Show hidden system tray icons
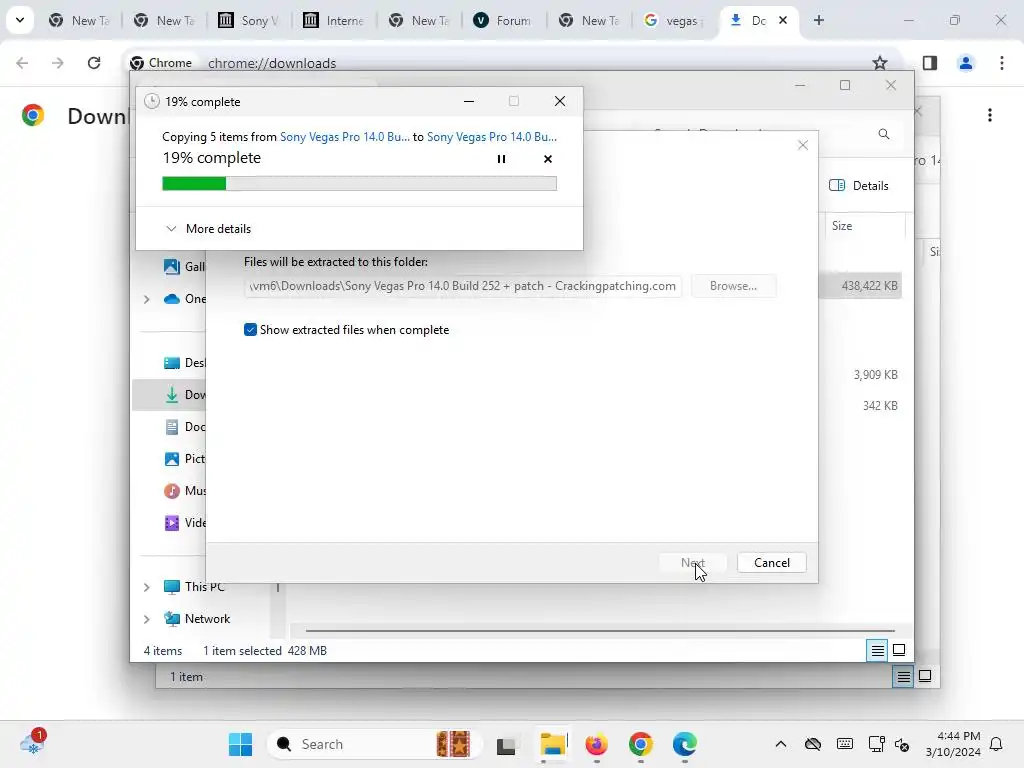Viewport: 1024px width, 768px height. pyautogui.click(x=780, y=744)
